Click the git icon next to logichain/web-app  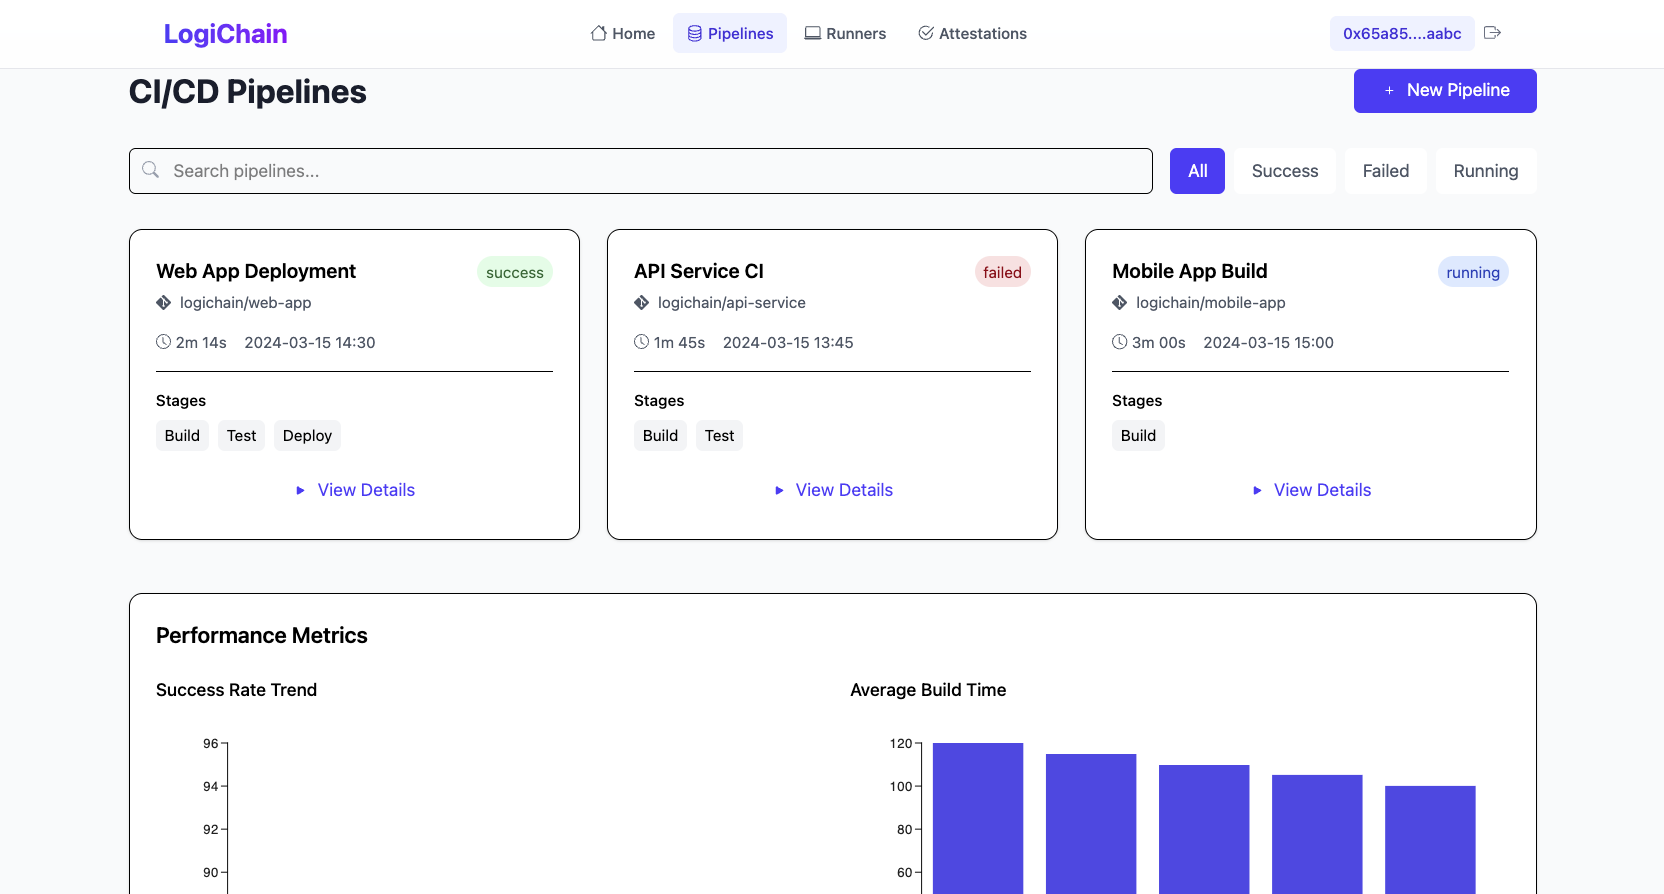[x=164, y=303]
